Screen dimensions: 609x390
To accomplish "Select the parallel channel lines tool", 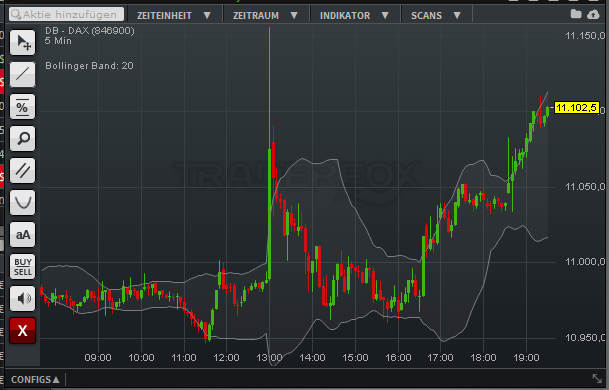I will (23, 171).
